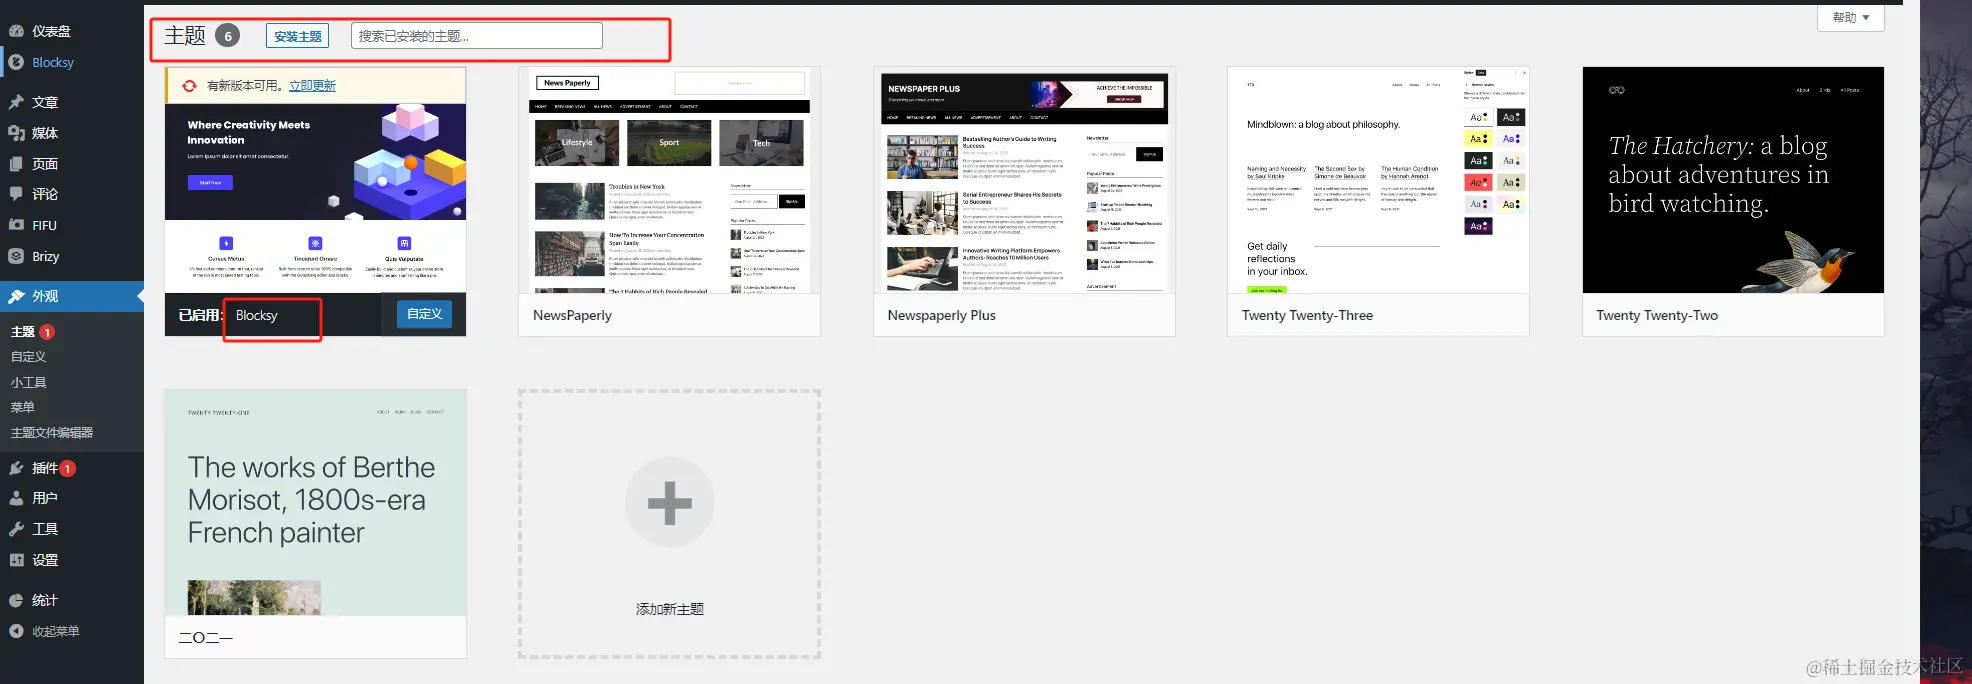Viewport: 1972px width, 684px height.
Task: Open 用户 users icon
Action: coord(16,498)
